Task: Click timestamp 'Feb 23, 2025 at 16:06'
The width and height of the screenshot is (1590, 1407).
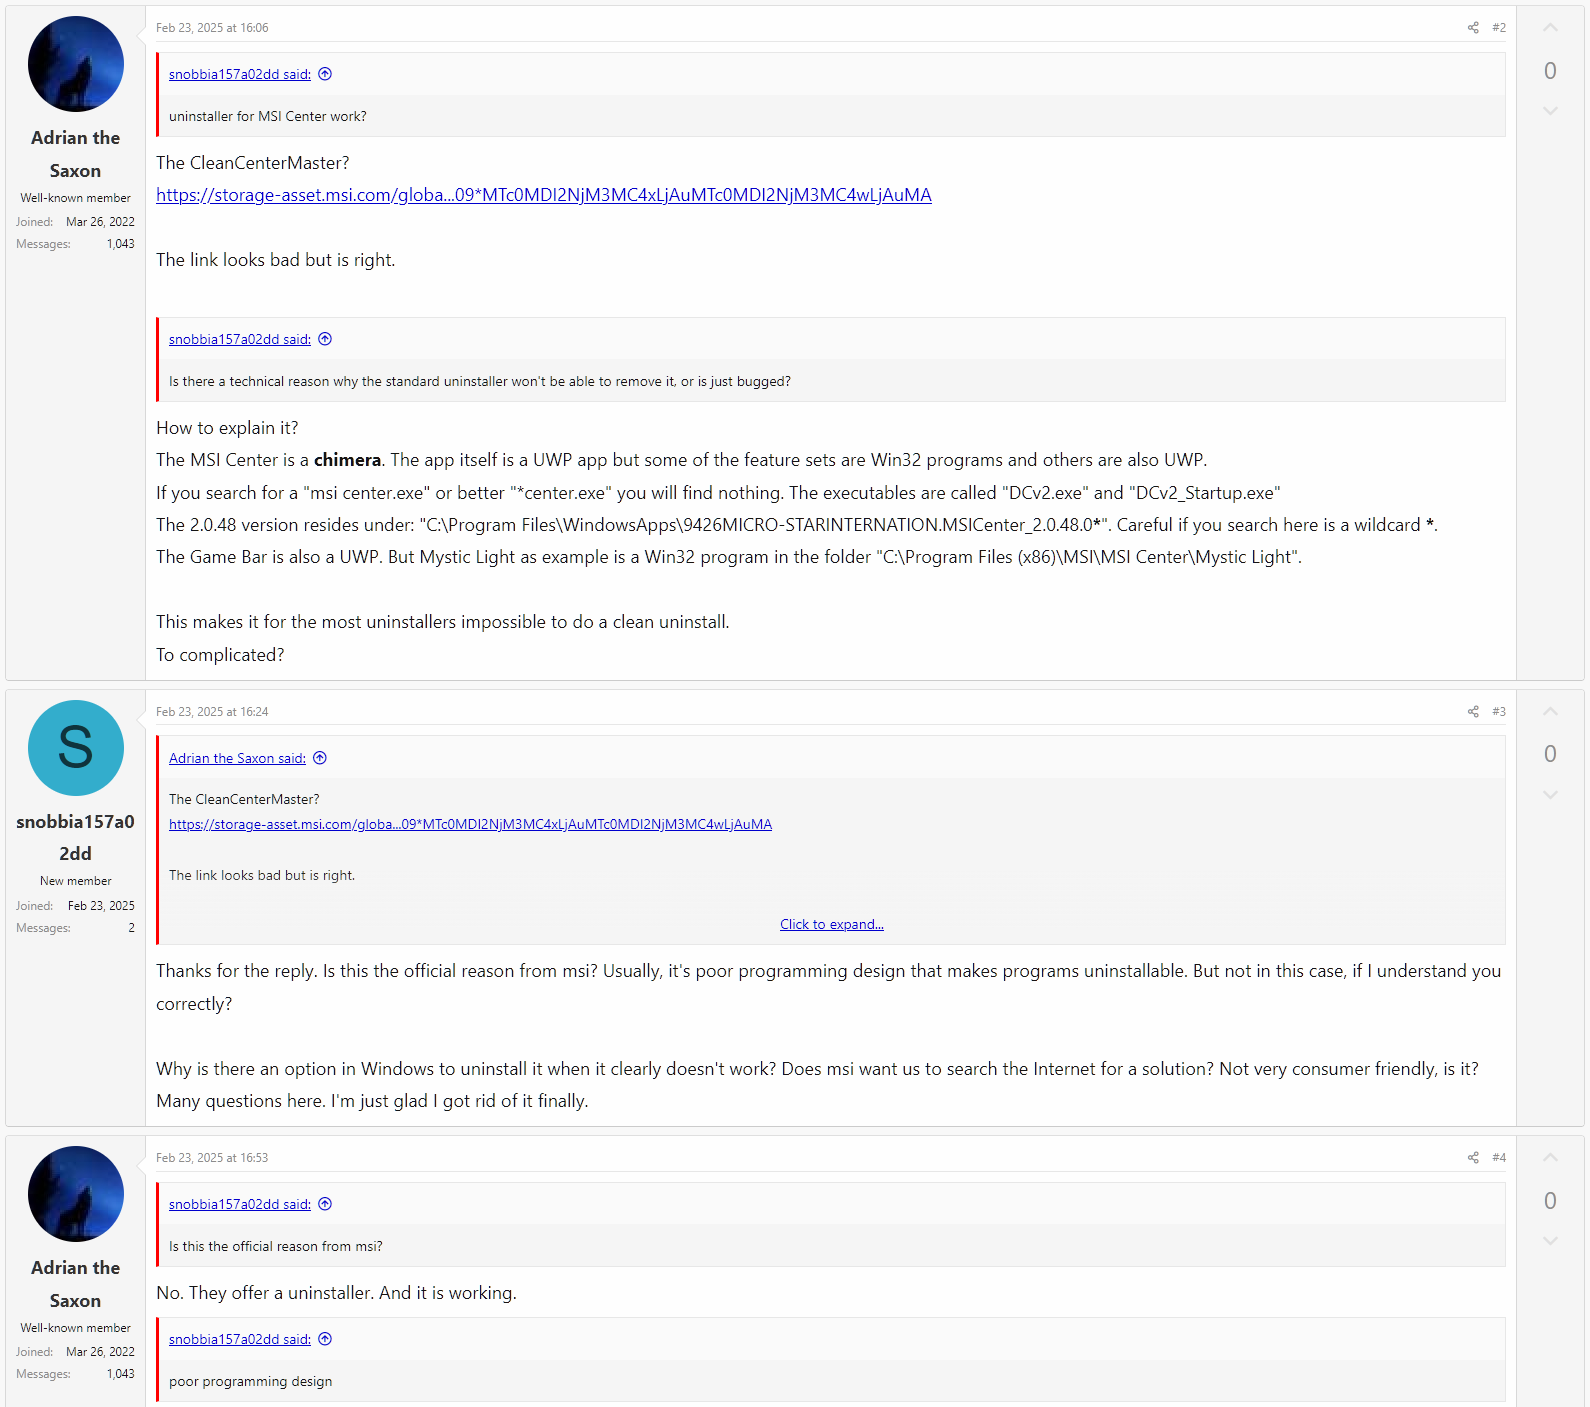Action: pos(212,28)
